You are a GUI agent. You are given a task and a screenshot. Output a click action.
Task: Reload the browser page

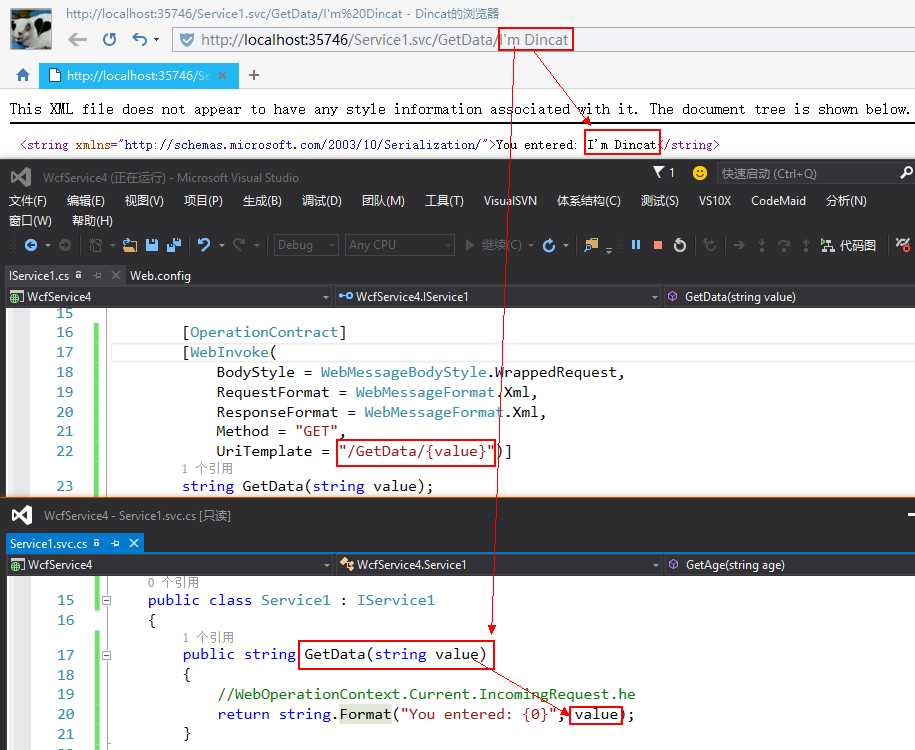point(109,40)
